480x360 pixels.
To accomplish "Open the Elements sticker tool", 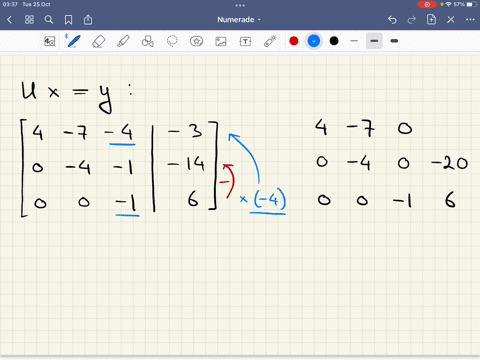I will [196, 41].
